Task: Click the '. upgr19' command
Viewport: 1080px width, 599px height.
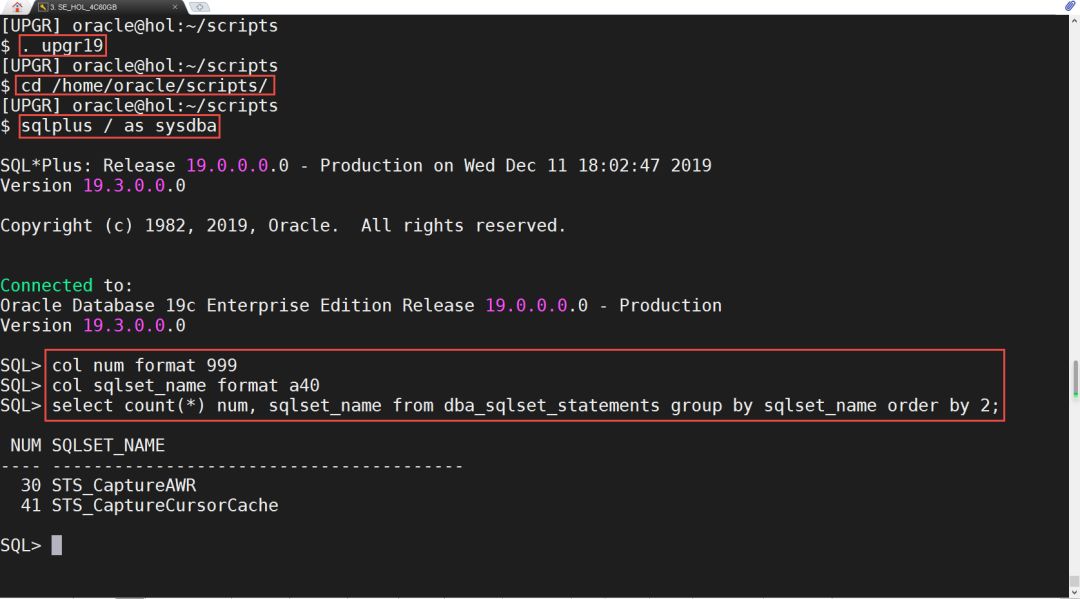Action: point(62,46)
